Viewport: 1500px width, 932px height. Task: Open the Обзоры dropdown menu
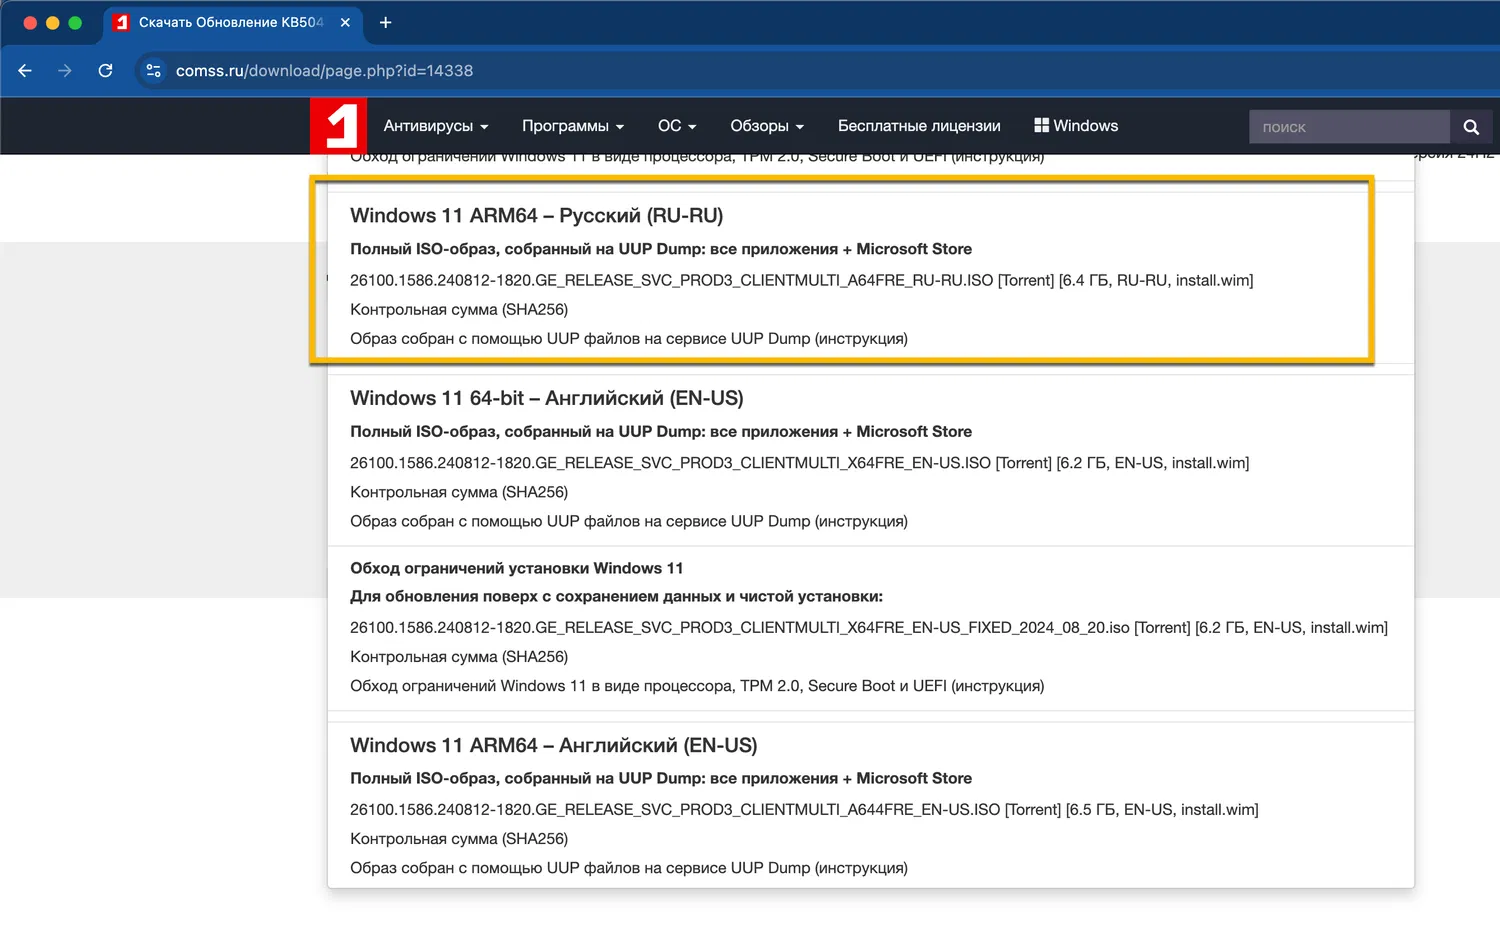(767, 126)
